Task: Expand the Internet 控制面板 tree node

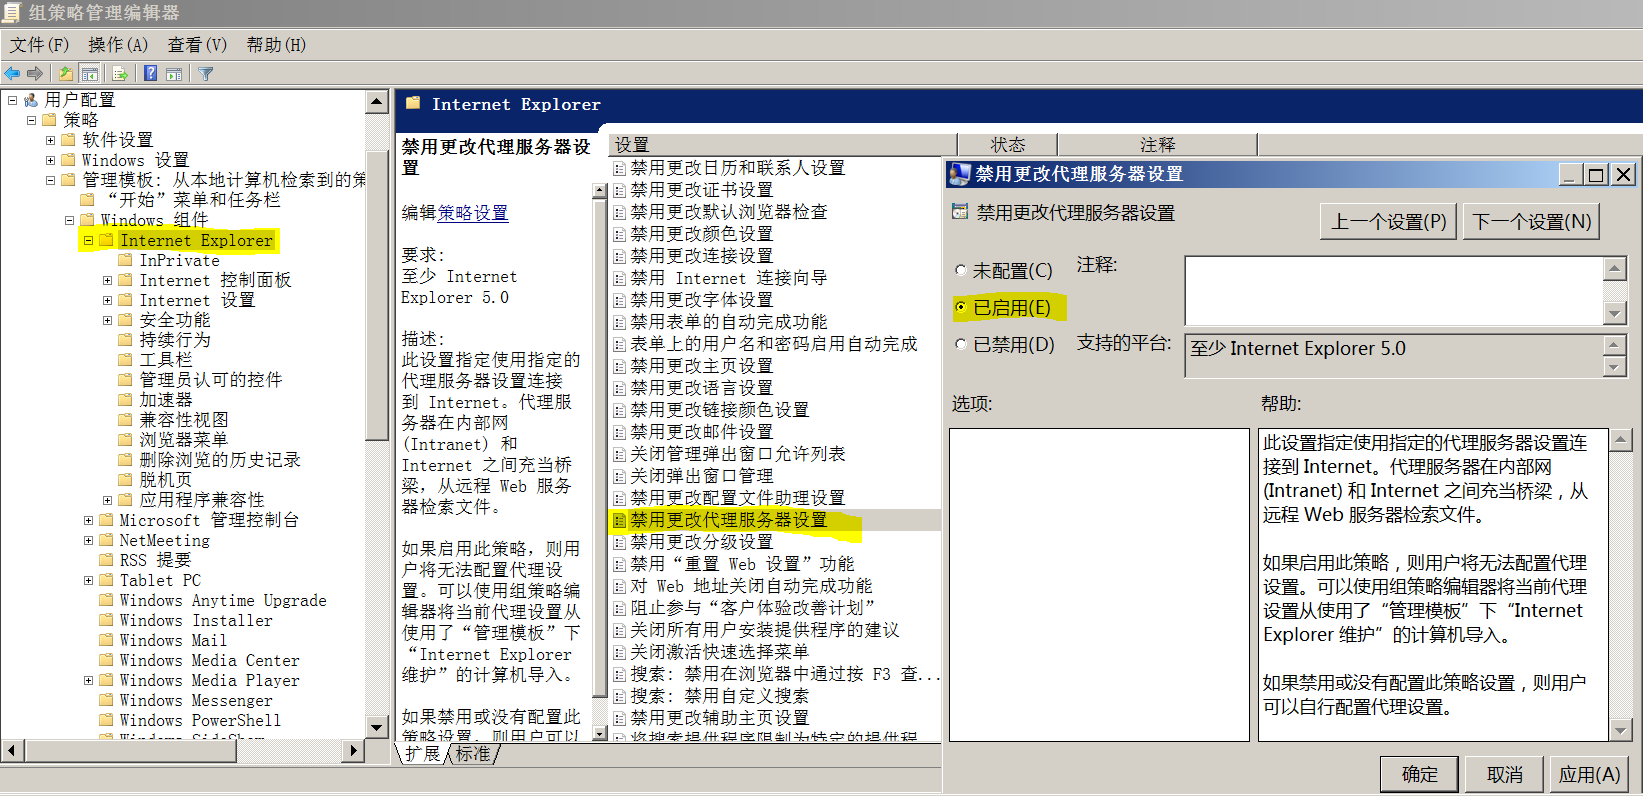Action: pyautogui.click(x=107, y=280)
